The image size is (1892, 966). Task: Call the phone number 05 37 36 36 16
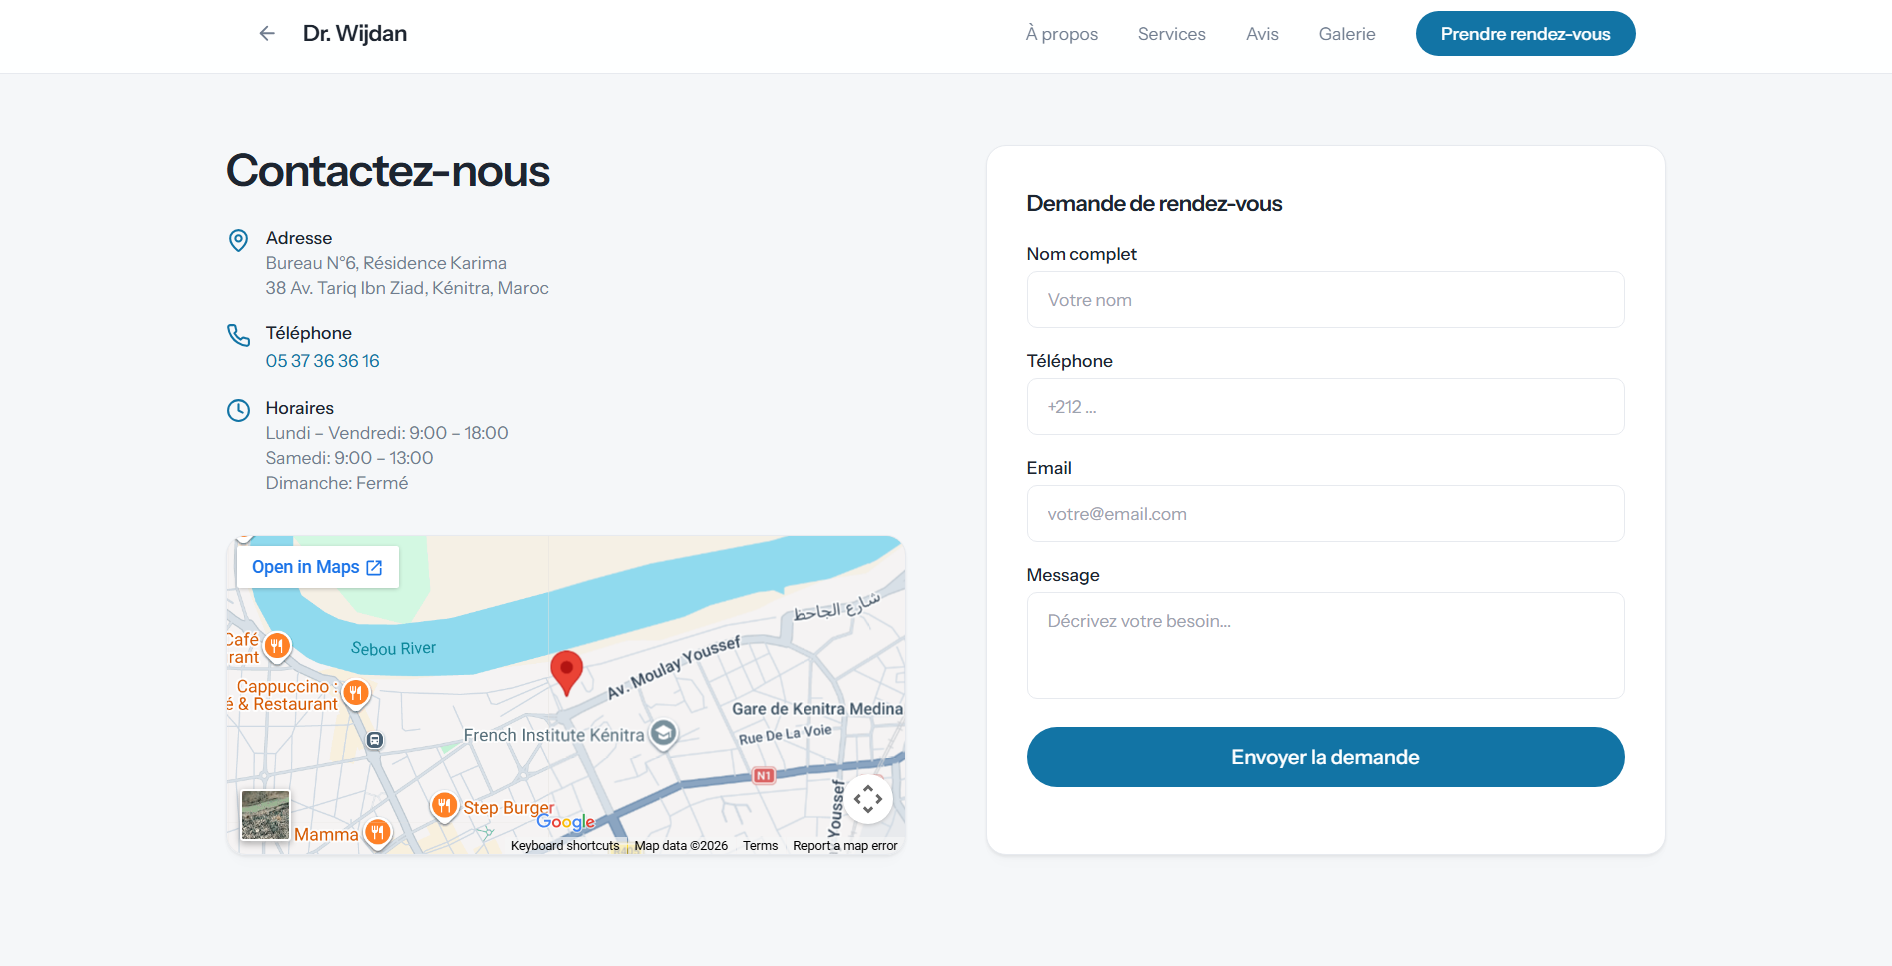click(322, 361)
